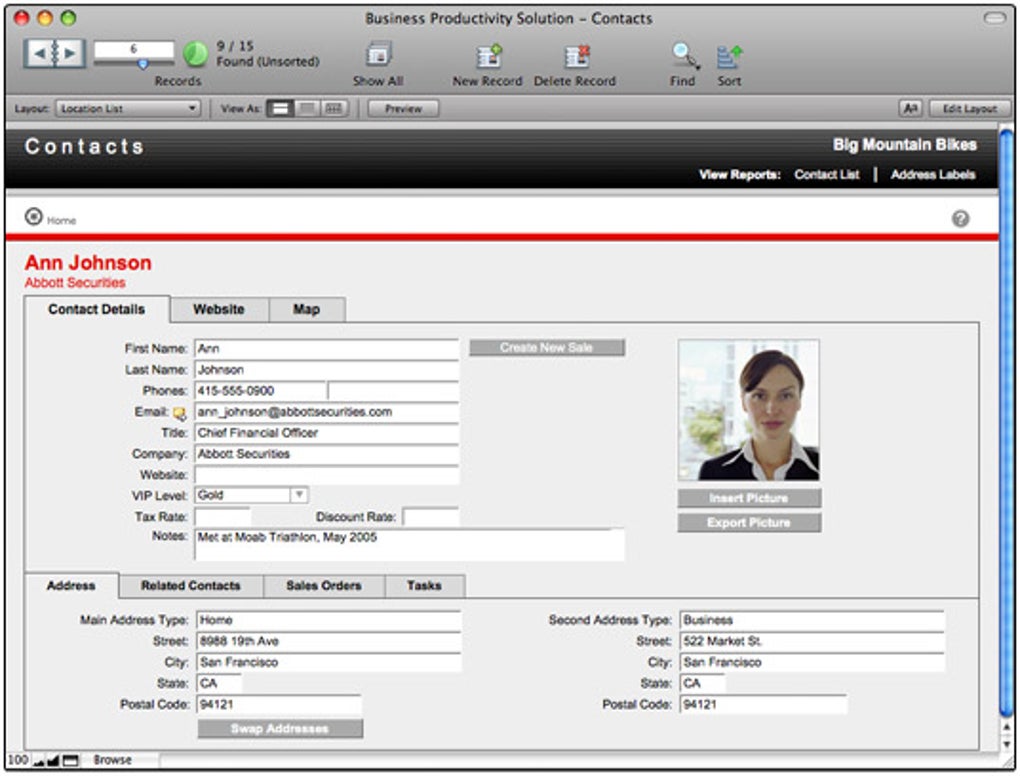1020x776 pixels.
Task: Click the record navigation slider
Action: click(141, 63)
